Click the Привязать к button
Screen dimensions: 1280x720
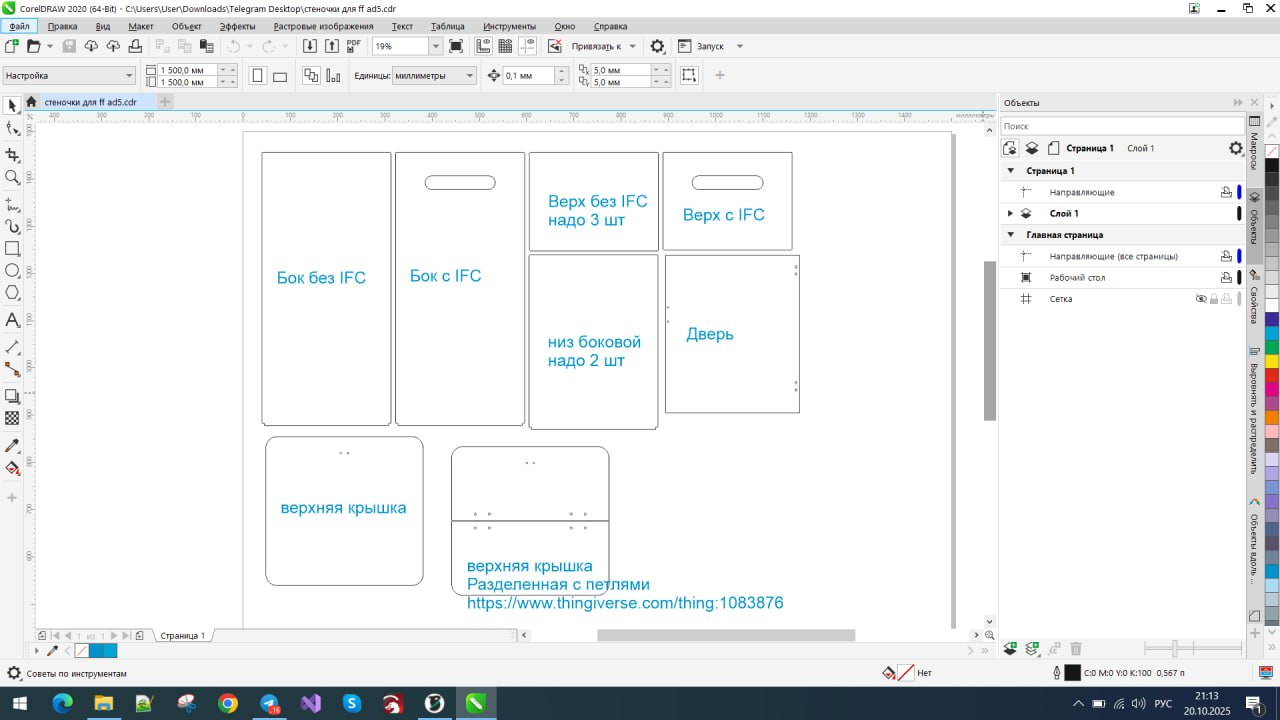[596, 46]
